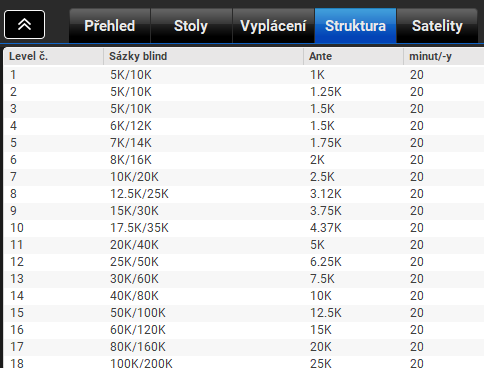The width and height of the screenshot is (484, 368).
Task: Collapse panel with double-chevron up icon
Action: coord(24,24)
